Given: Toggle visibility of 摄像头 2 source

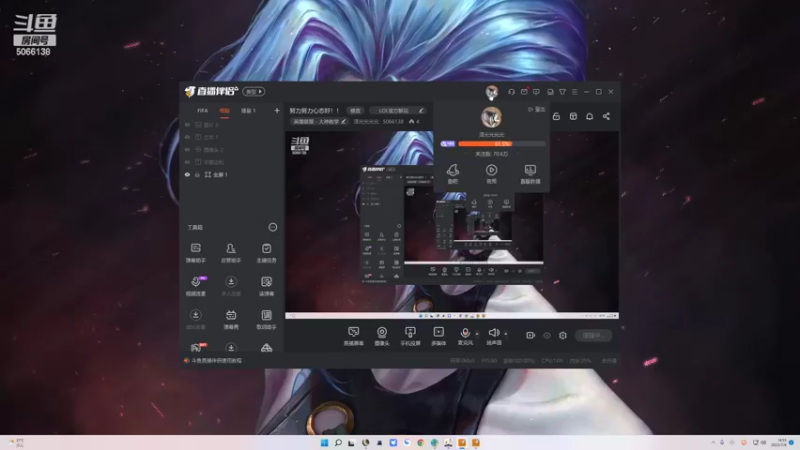Looking at the screenshot, I should (x=187, y=149).
